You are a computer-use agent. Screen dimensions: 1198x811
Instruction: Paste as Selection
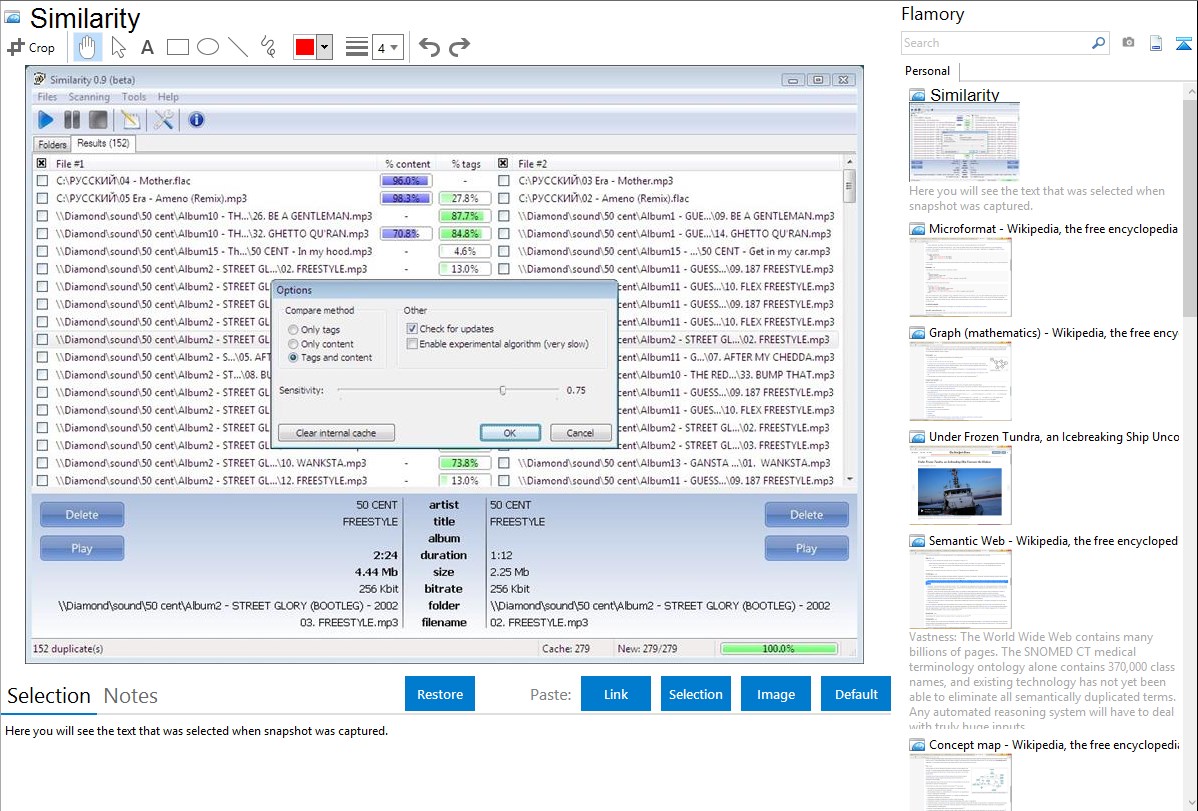point(696,694)
